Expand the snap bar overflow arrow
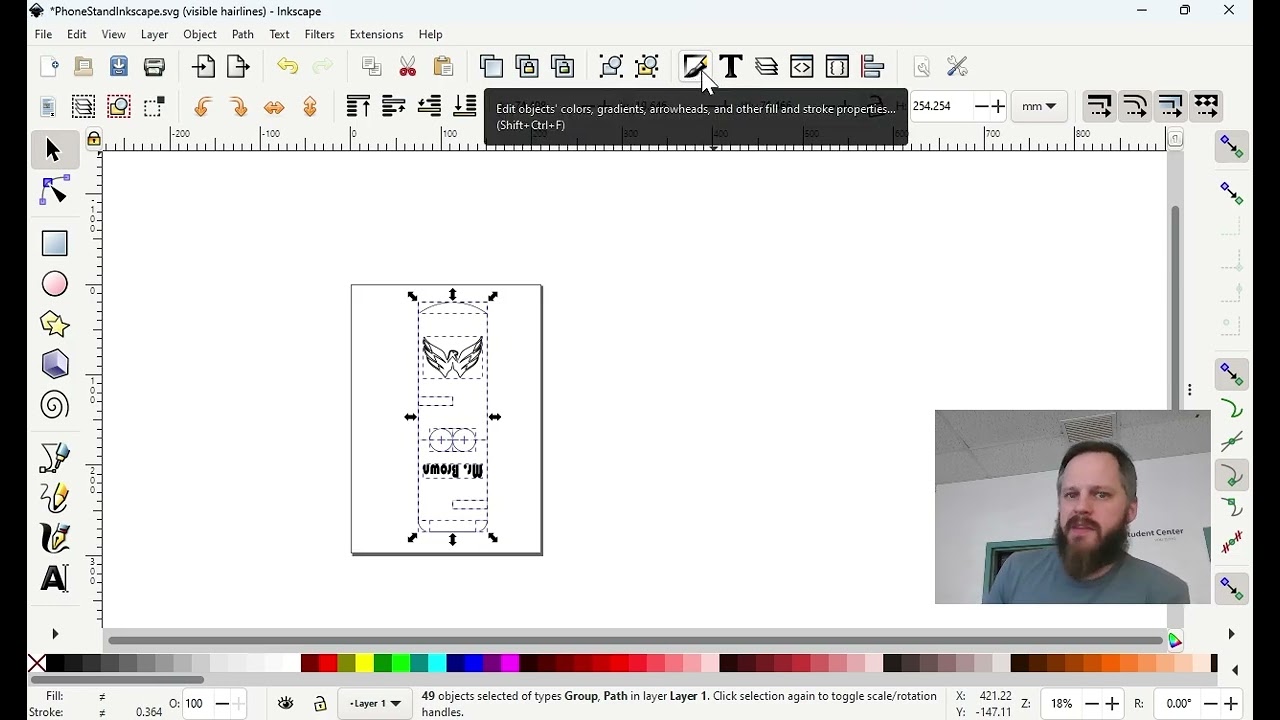This screenshot has height=720, width=1280. click(1231, 634)
